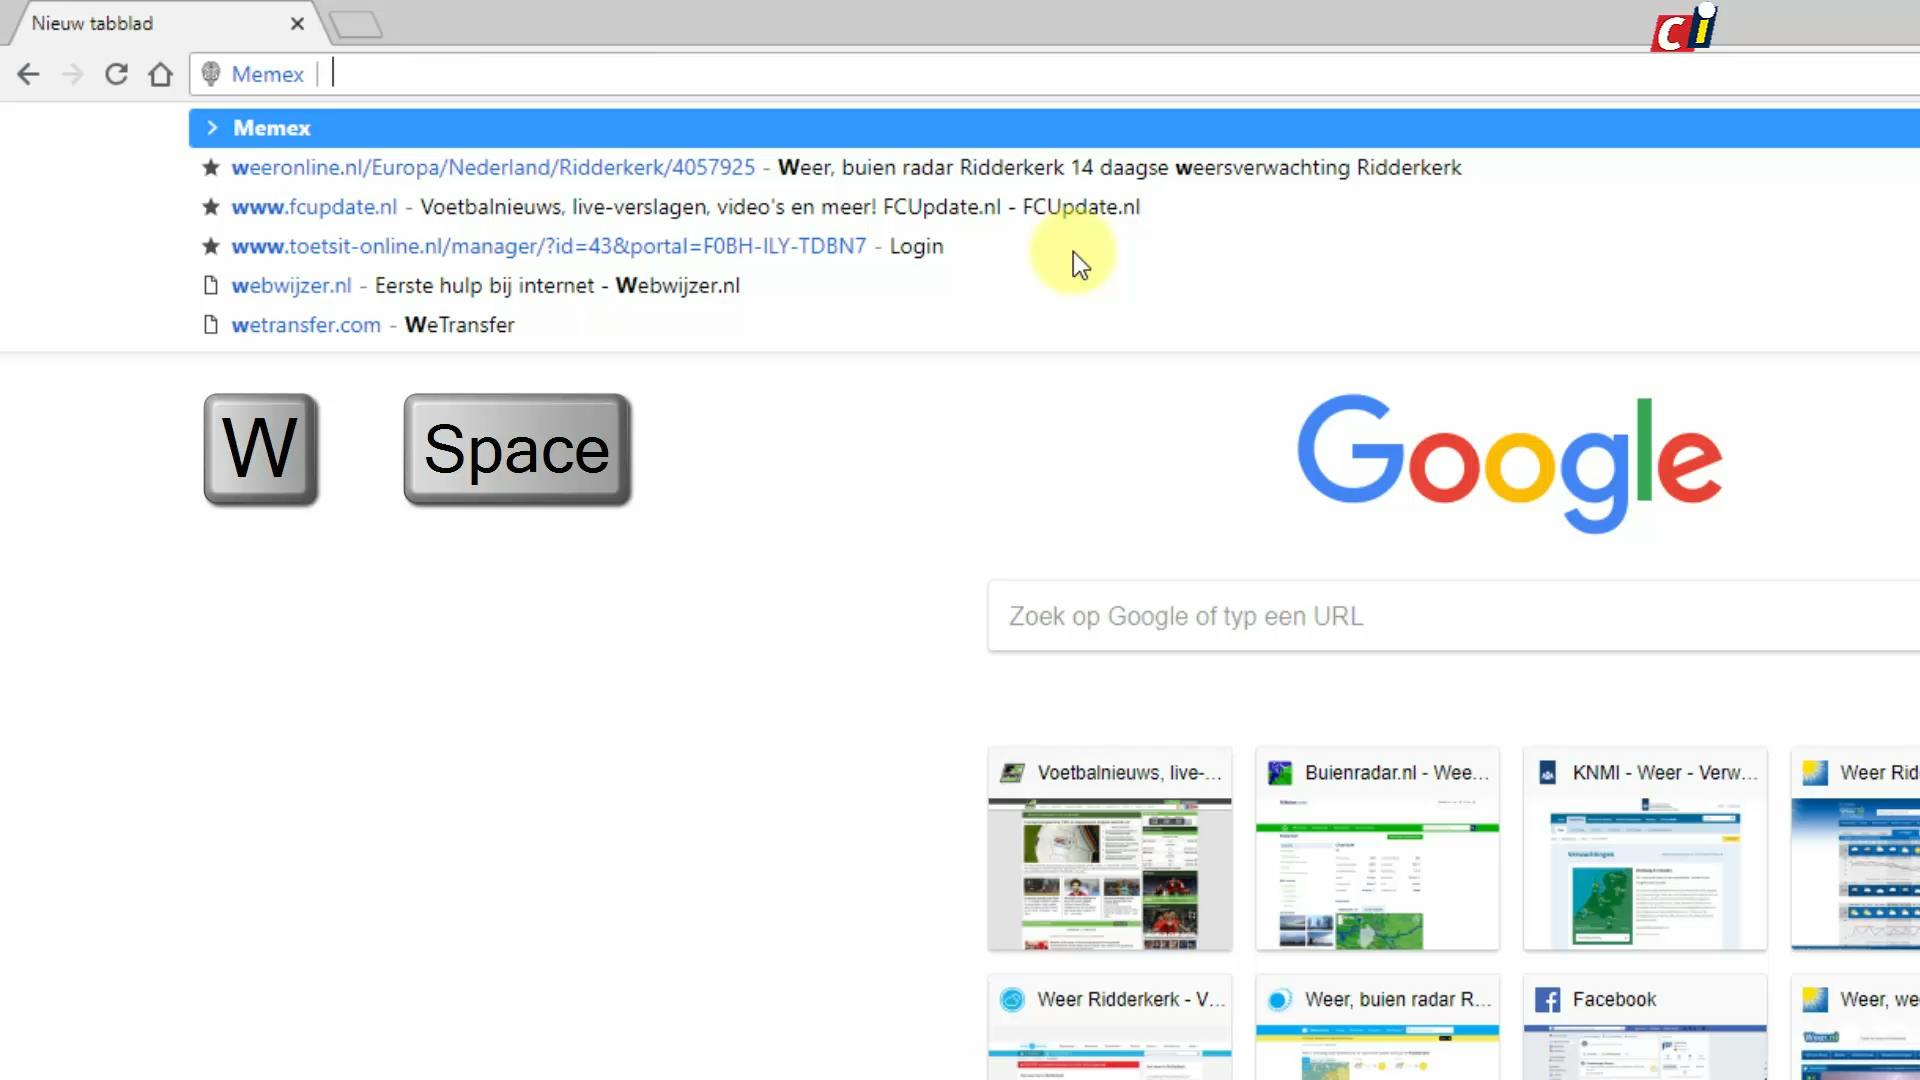Click the page icon next to webwijzer.nl
This screenshot has width=1920, height=1080.
pos(210,285)
